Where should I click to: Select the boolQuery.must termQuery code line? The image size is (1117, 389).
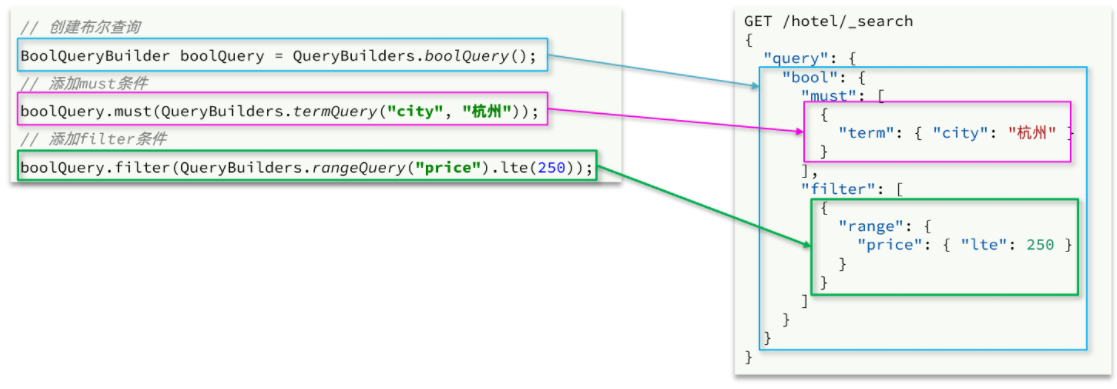pos(279,112)
